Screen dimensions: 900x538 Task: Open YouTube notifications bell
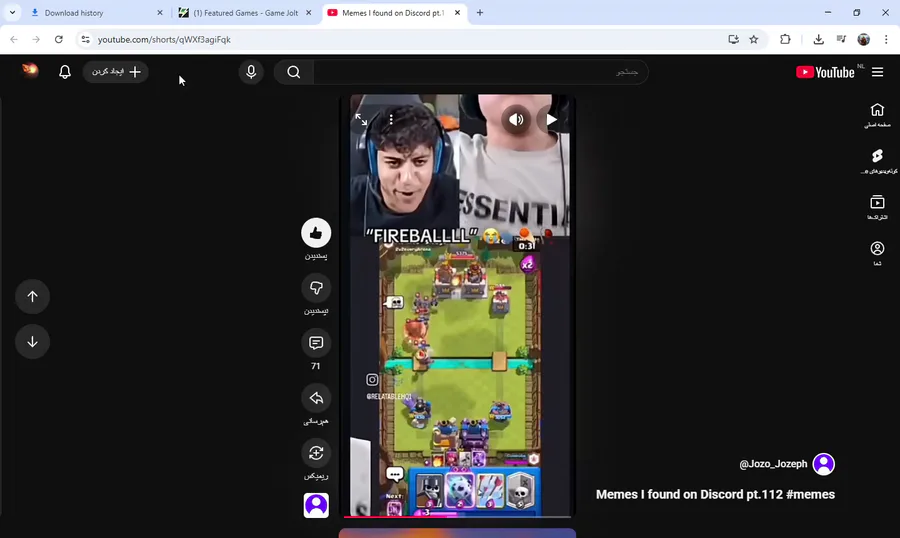pyautogui.click(x=65, y=72)
